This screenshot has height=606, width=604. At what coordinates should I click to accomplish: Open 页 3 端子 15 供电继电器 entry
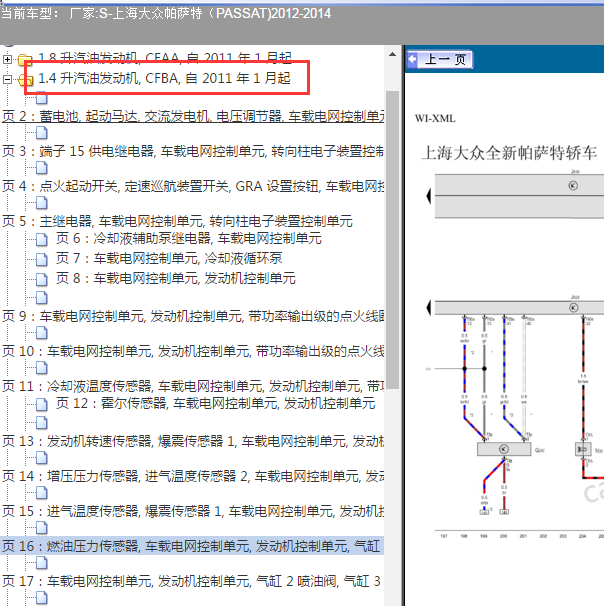point(193,151)
